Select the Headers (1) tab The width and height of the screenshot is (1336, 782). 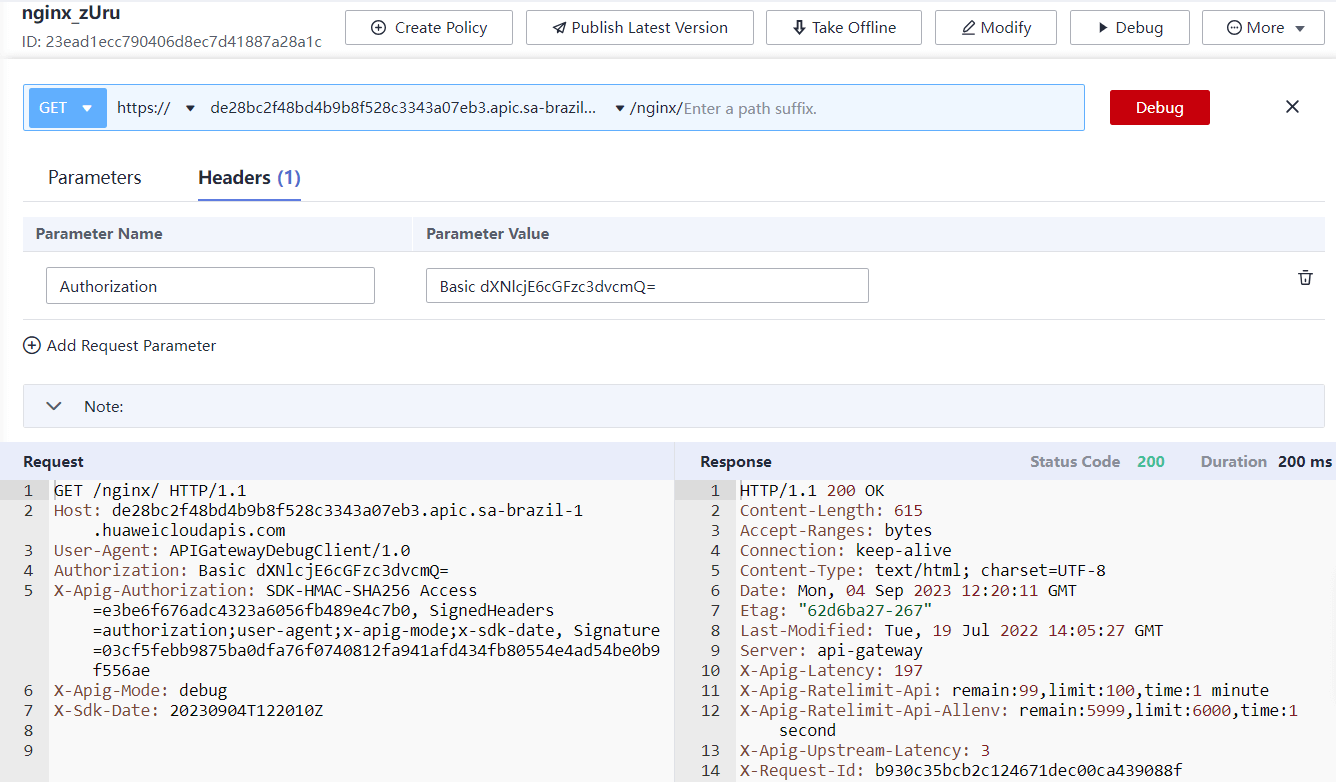(x=247, y=177)
